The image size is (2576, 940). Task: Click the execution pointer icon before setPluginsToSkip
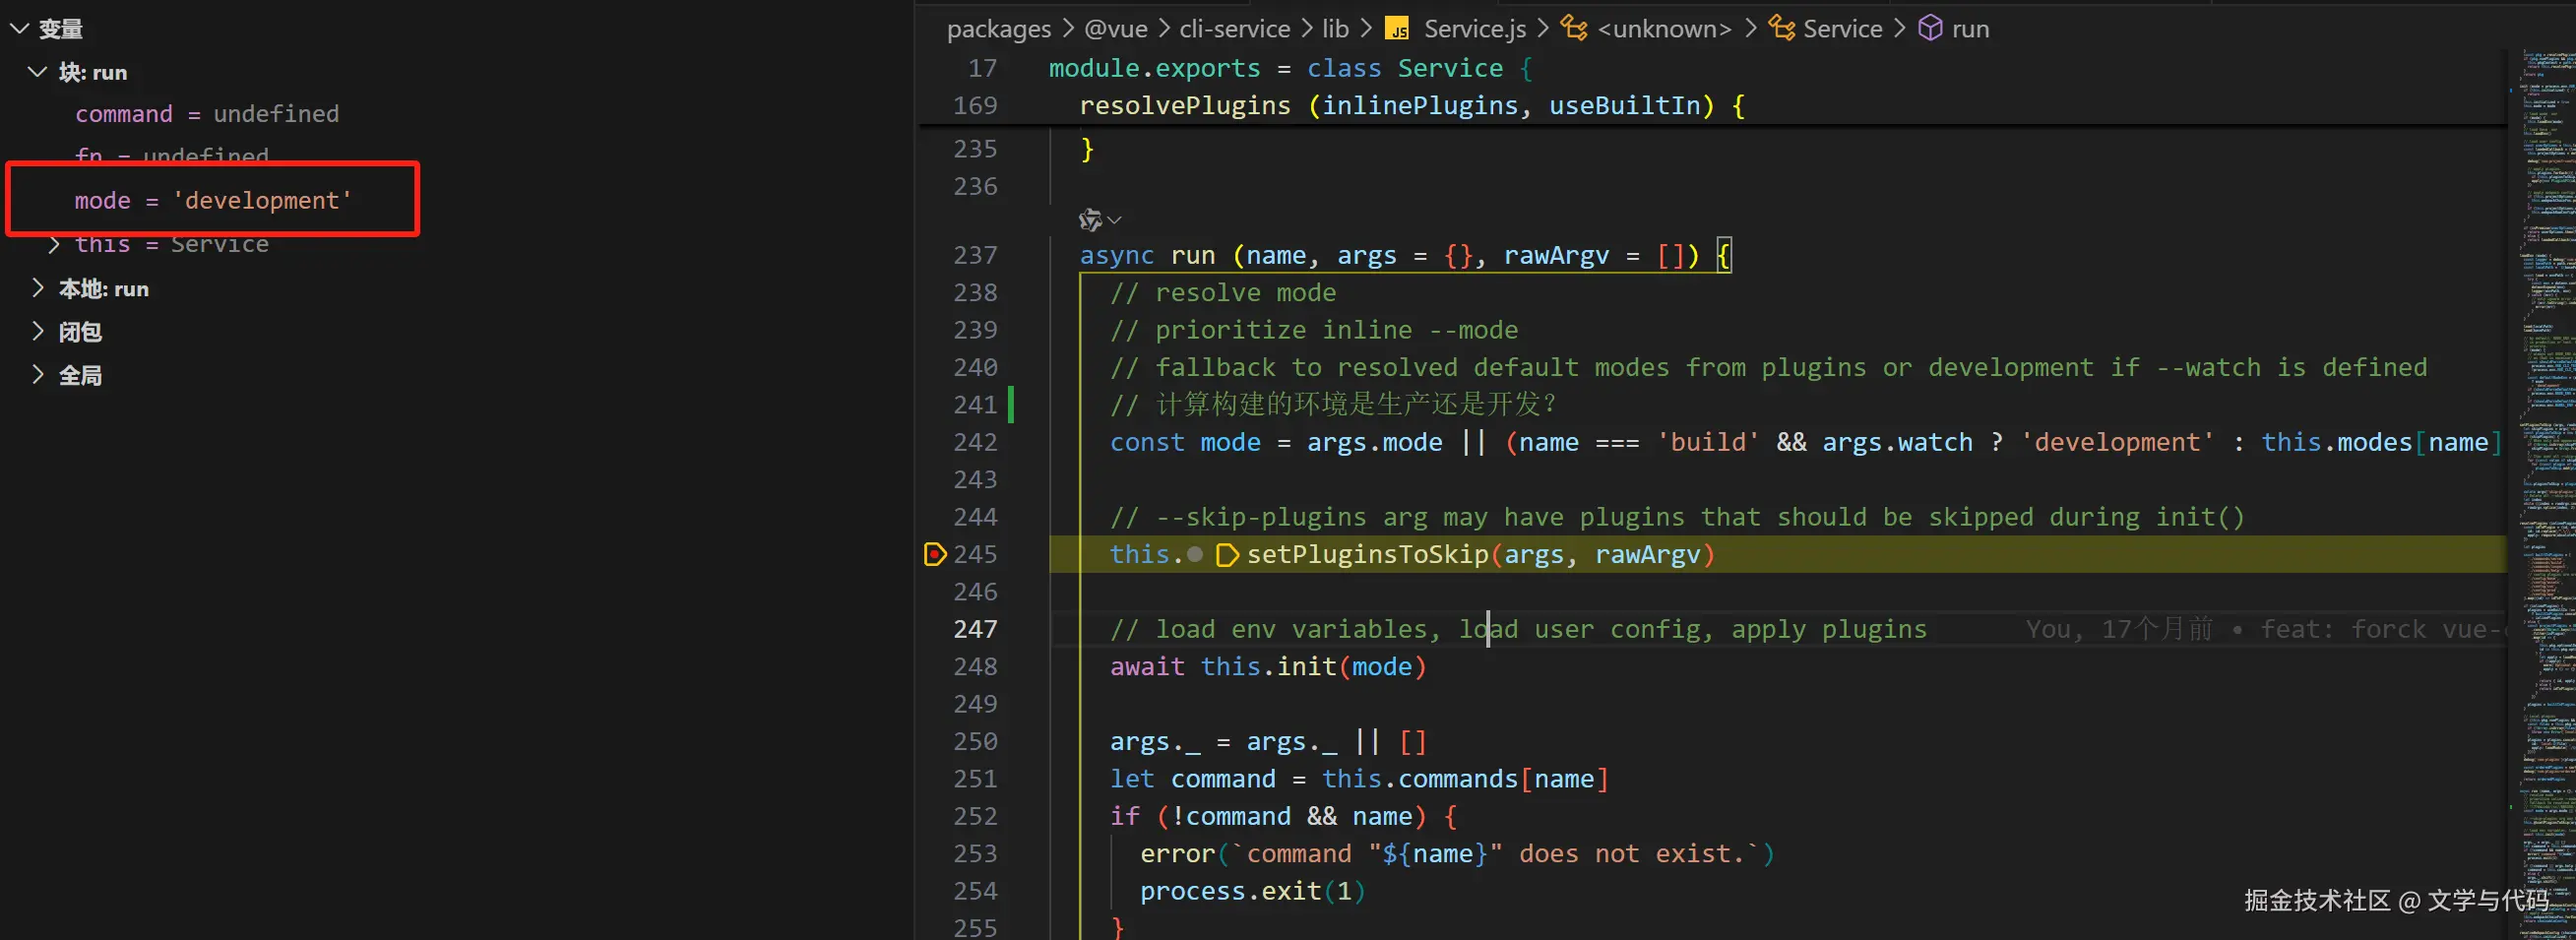1226,554
